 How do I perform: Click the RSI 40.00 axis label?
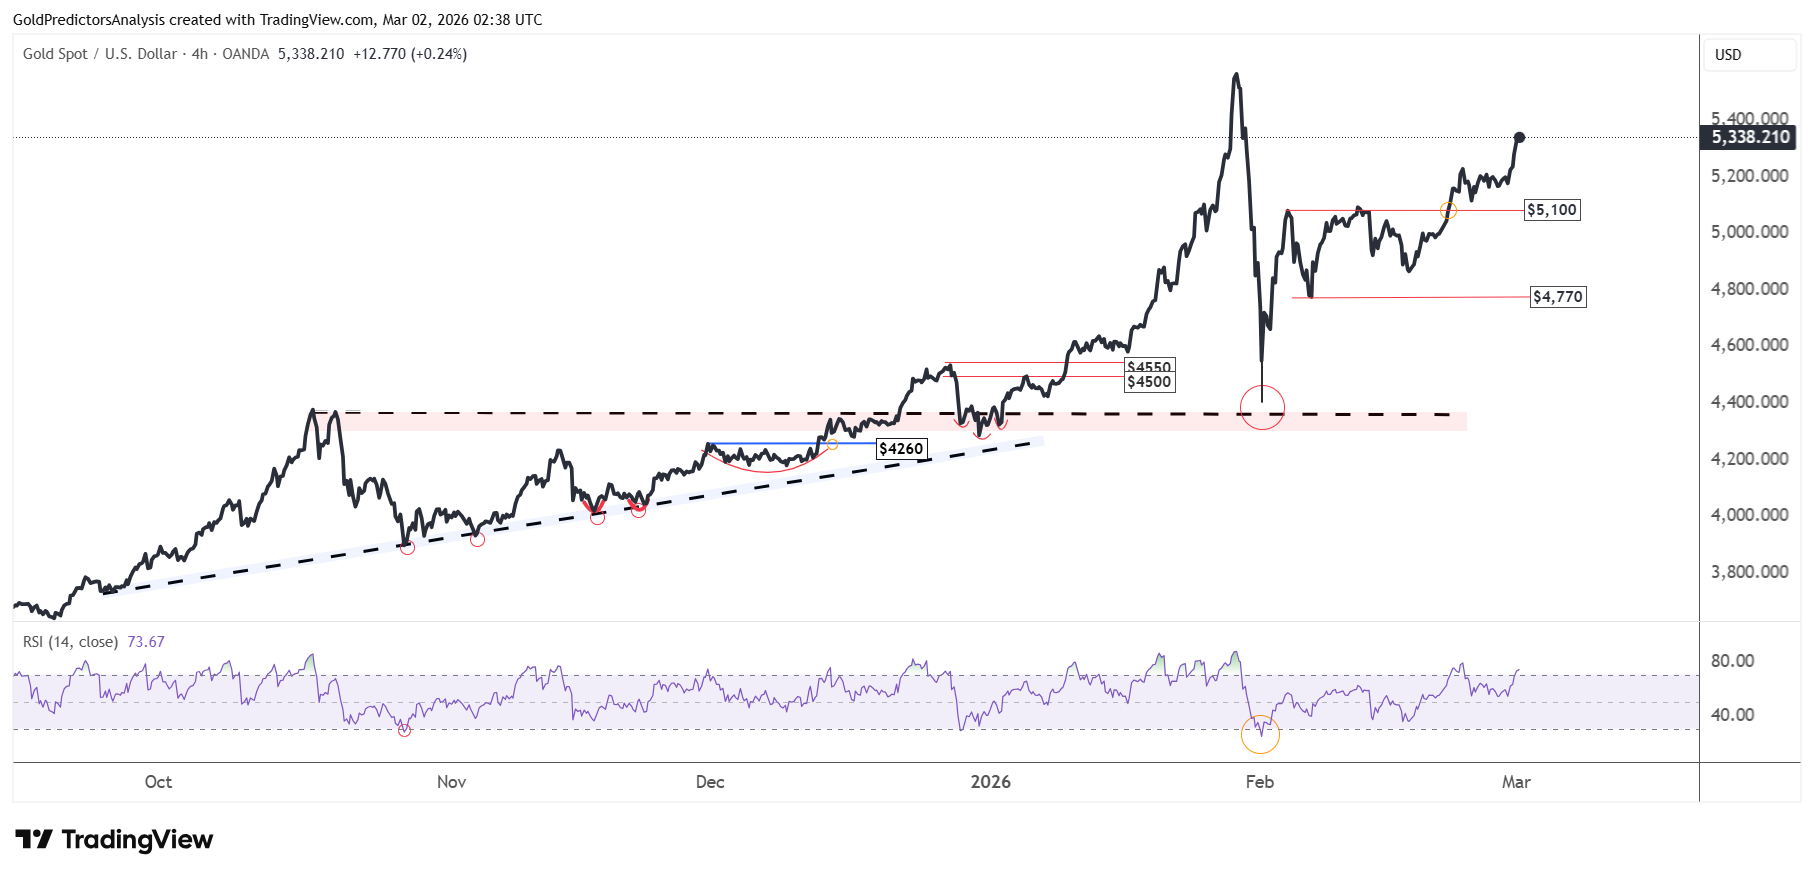click(1732, 715)
